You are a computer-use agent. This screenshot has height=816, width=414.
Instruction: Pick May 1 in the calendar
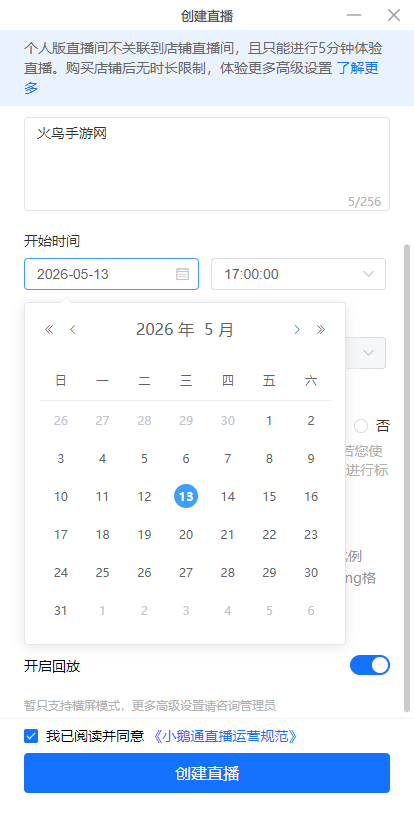point(269,420)
